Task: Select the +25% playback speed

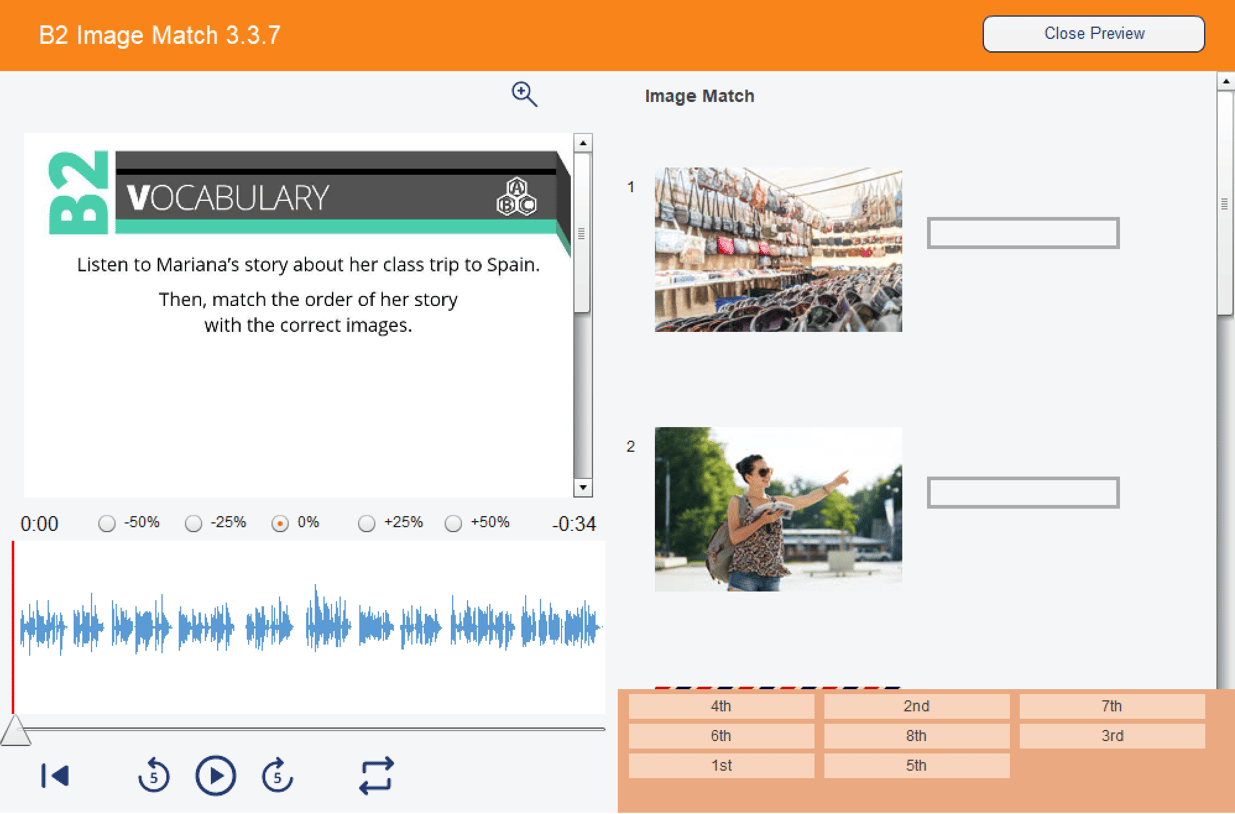Action: tap(366, 522)
